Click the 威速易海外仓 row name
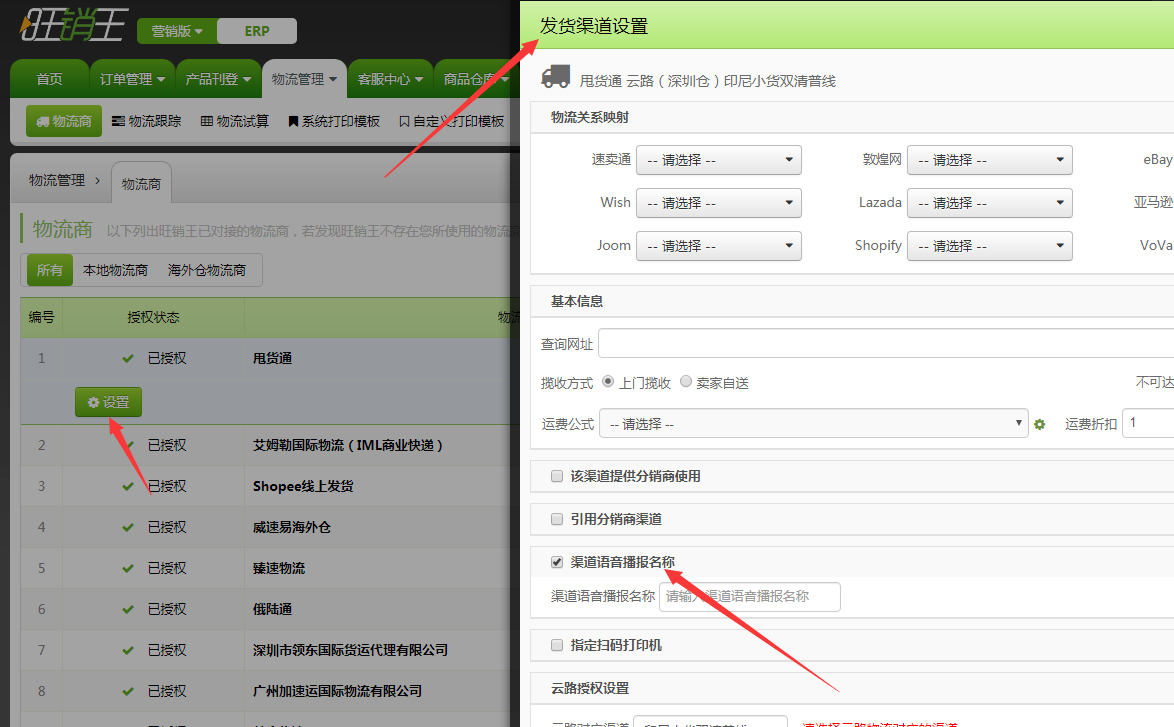This screenshot has width=1174, height=727. click(x=292, y=528)
